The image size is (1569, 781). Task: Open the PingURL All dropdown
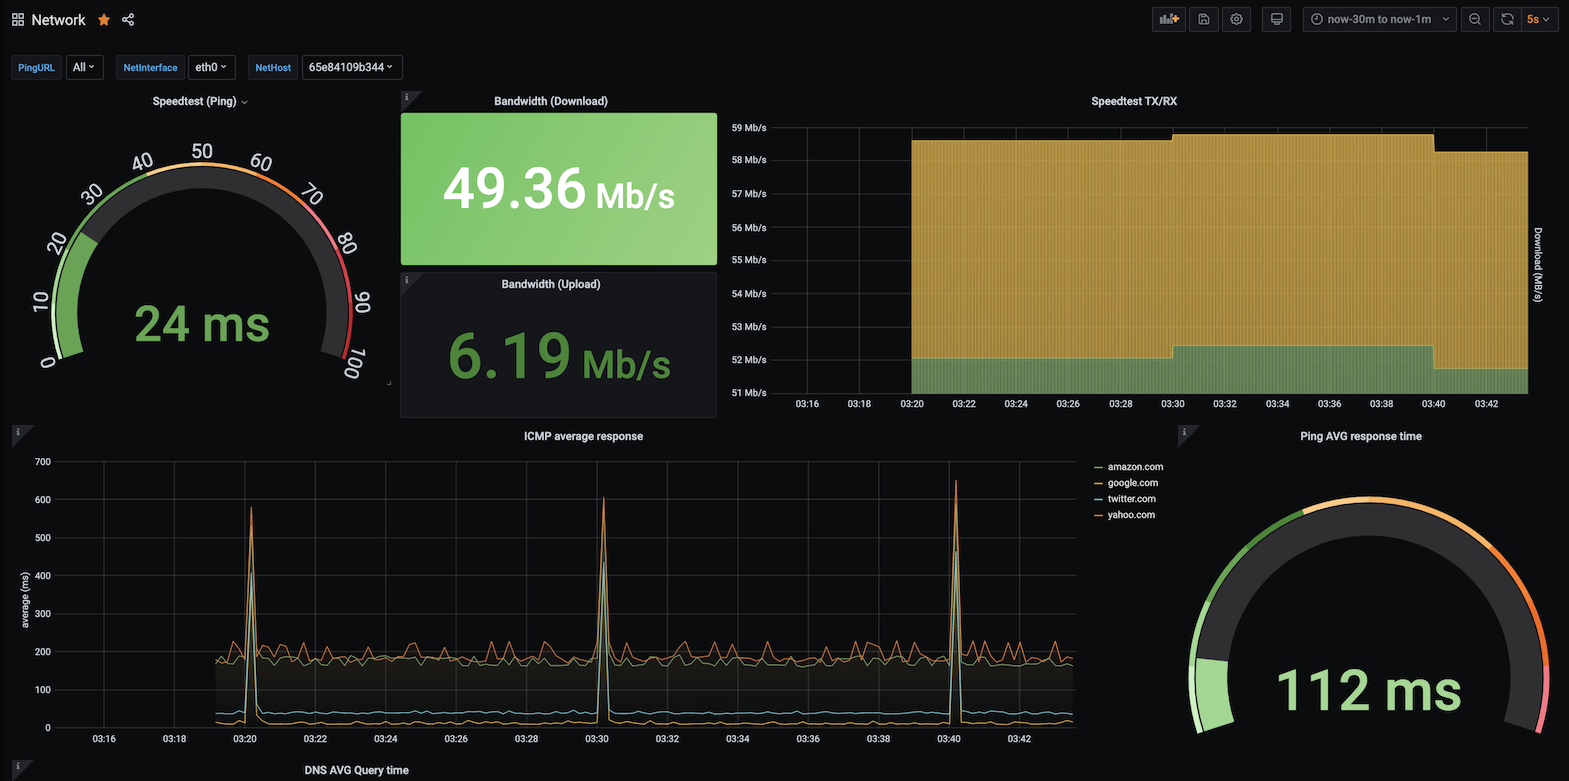pos(84,67)
